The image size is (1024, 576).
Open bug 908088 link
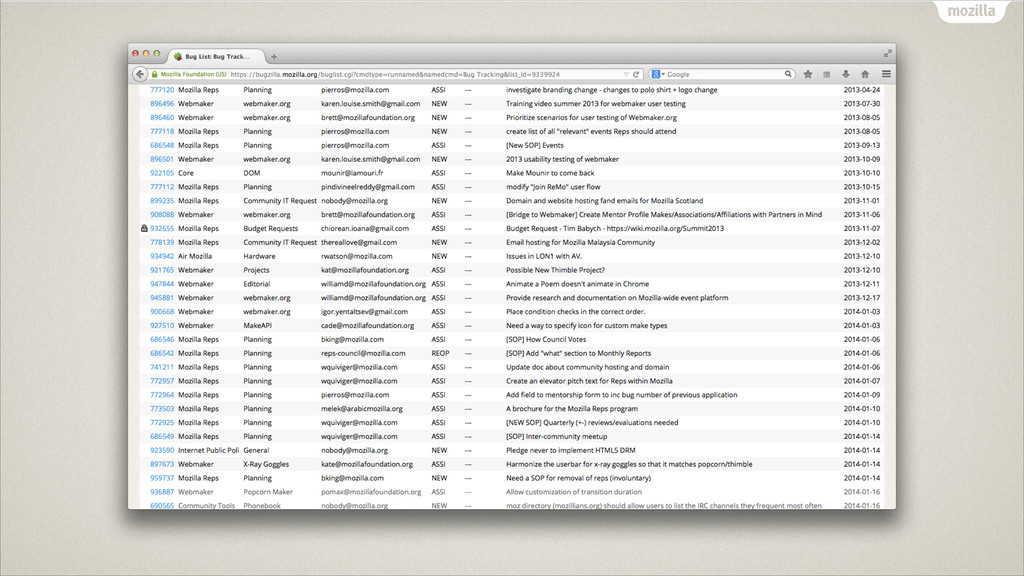click(162, 215)
